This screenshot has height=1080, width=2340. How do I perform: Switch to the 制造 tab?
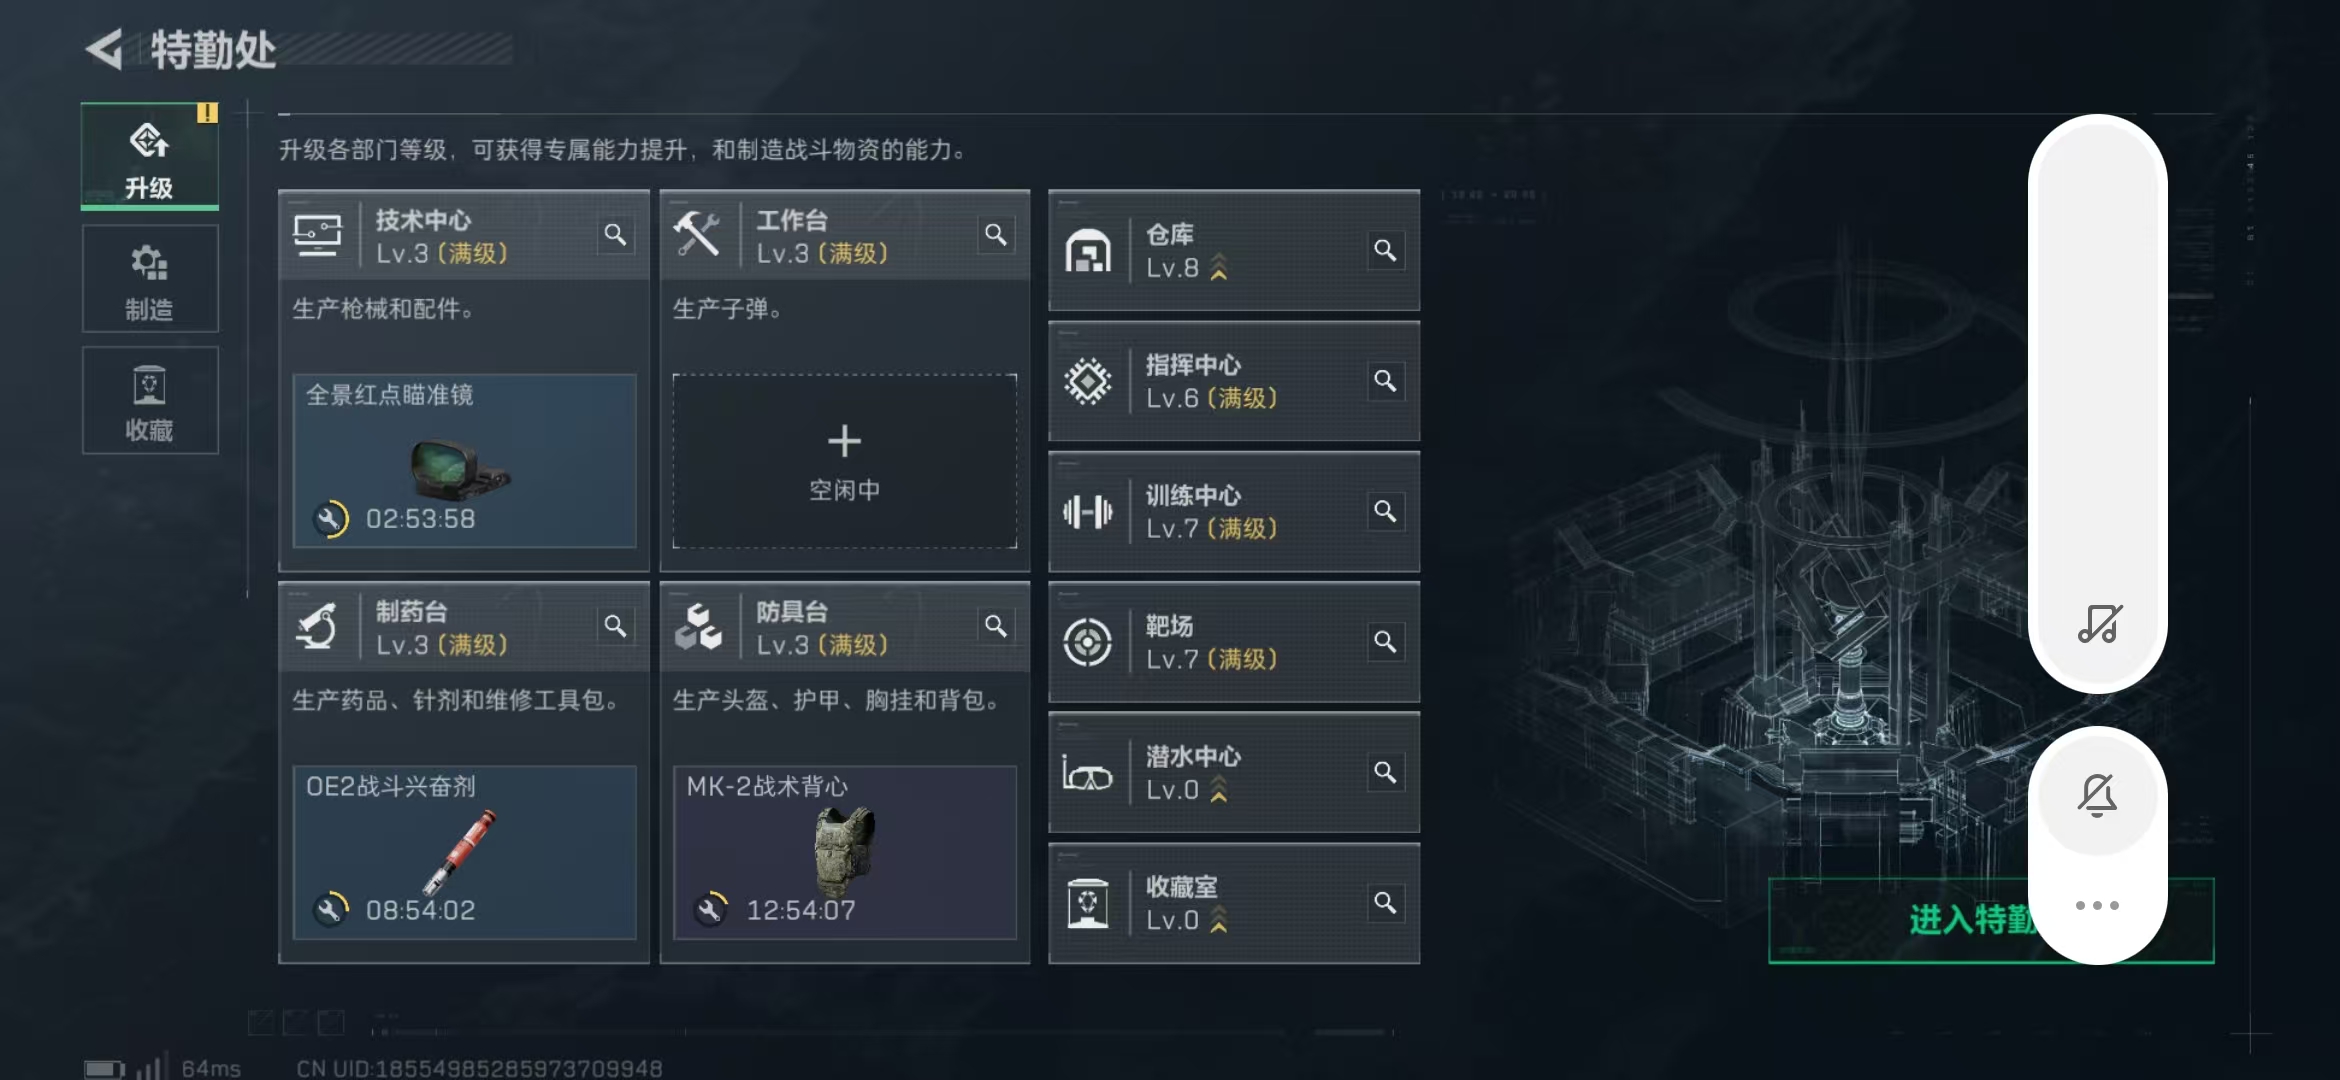(150, 279)
